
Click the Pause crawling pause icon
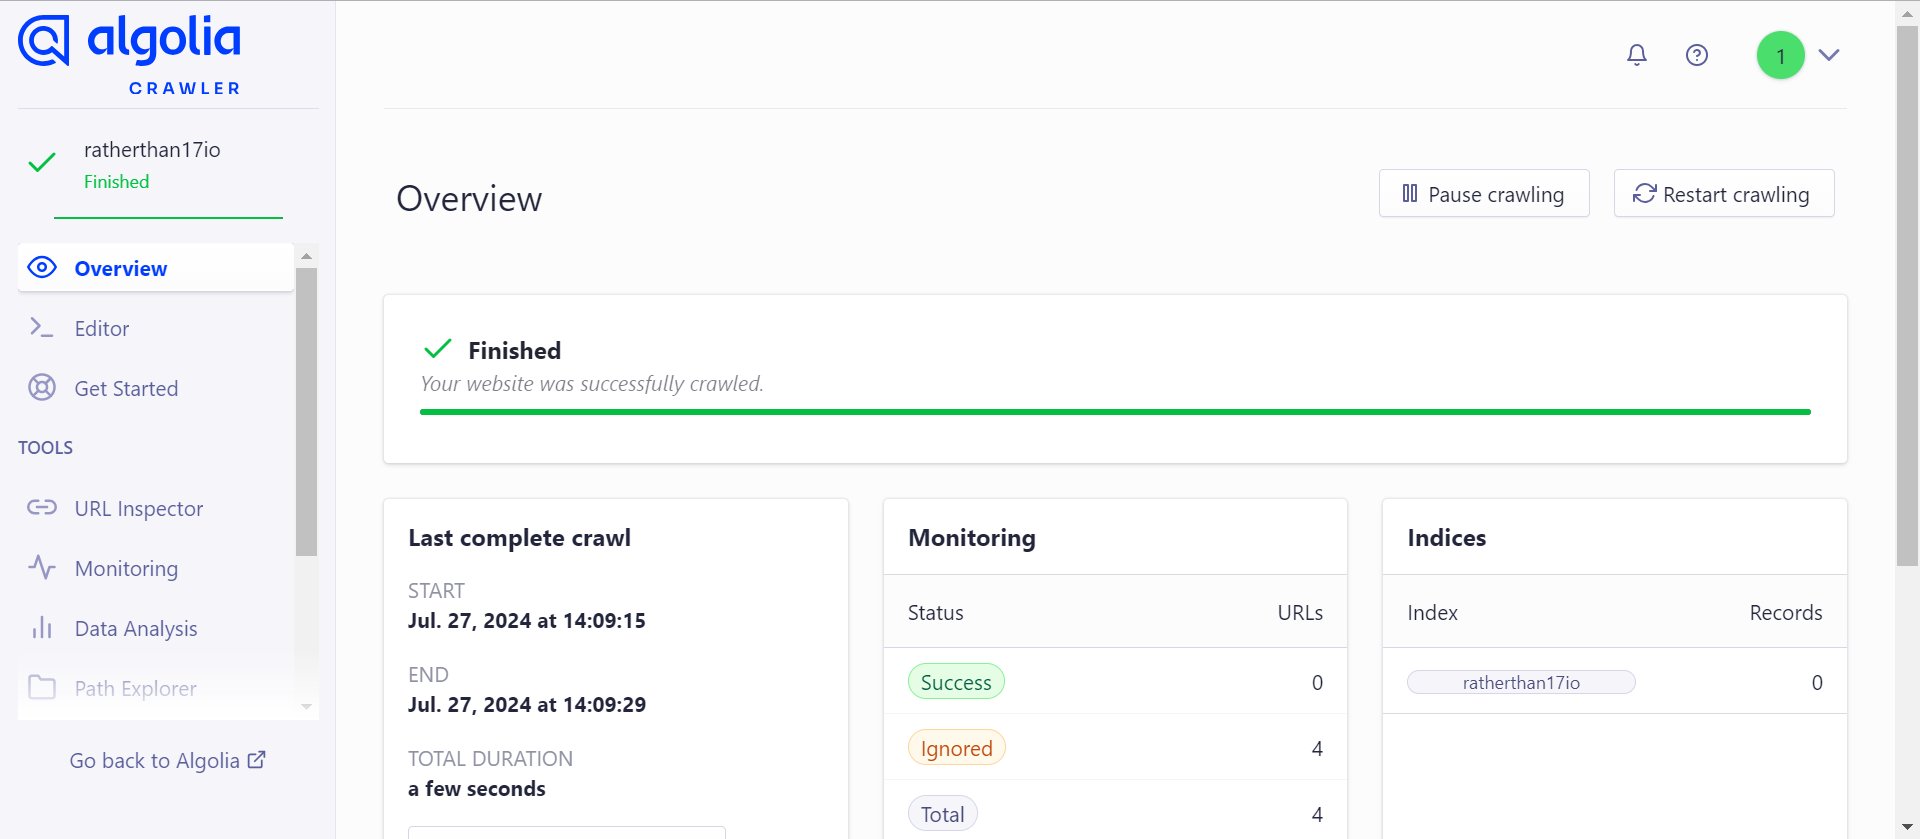(x=1410, y=193)
